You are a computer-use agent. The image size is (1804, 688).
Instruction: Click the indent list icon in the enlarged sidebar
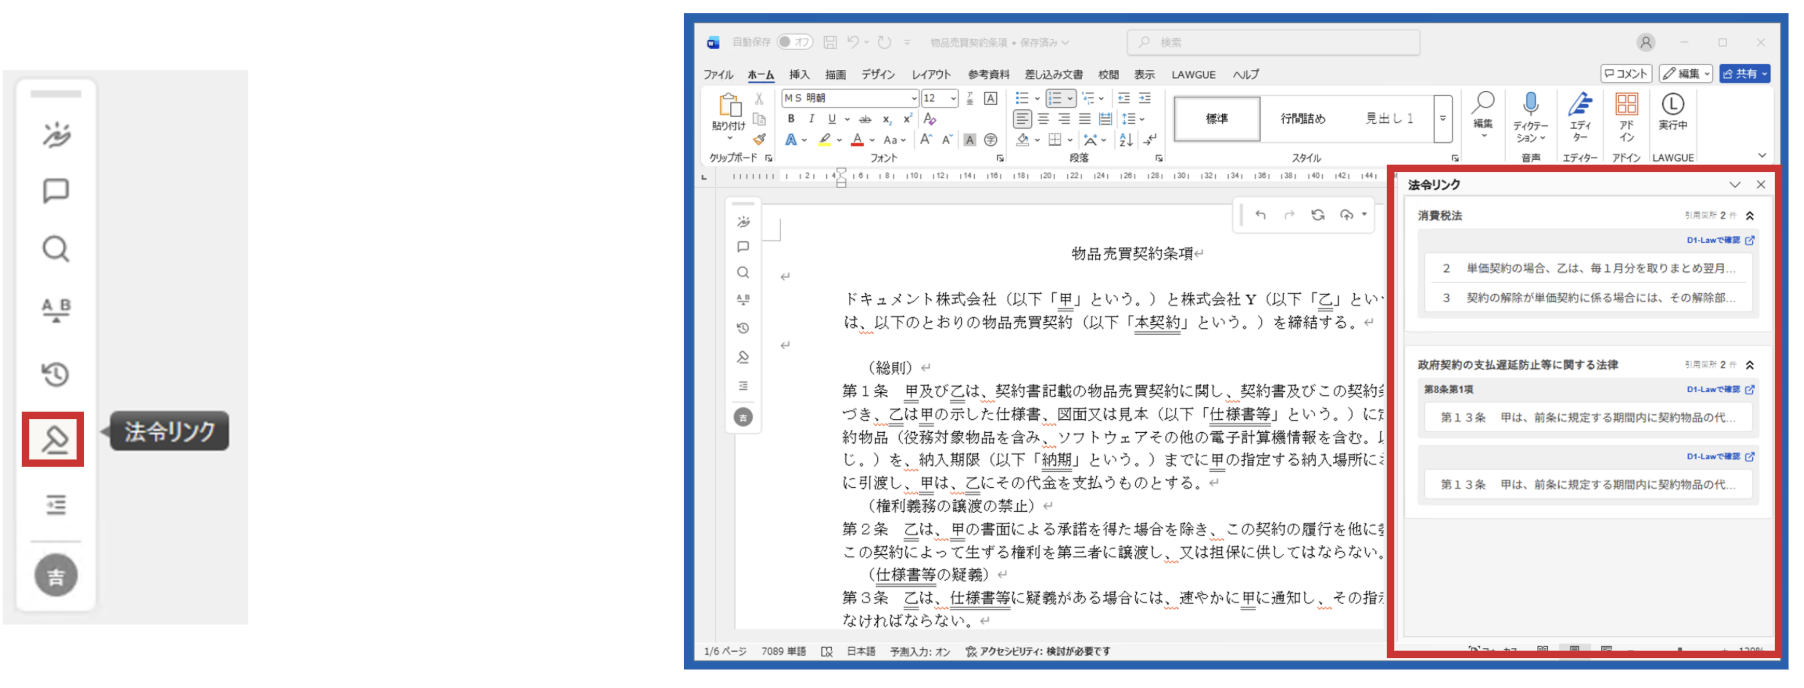(x=56, y=505)
